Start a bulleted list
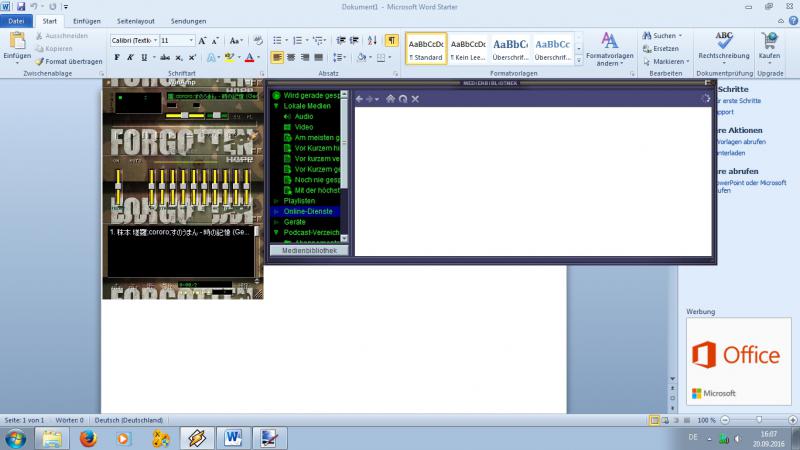800x450 pixels. coord(278,41)
